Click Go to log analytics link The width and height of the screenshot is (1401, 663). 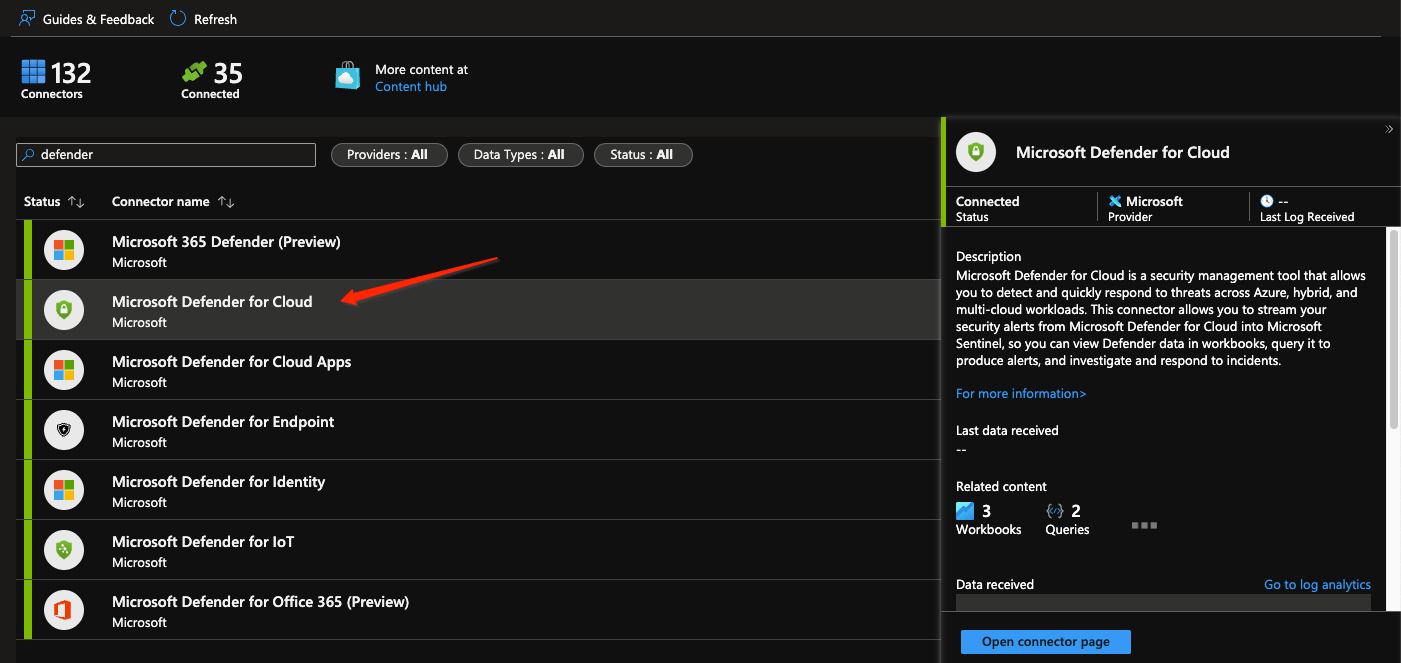[1317, 585]
